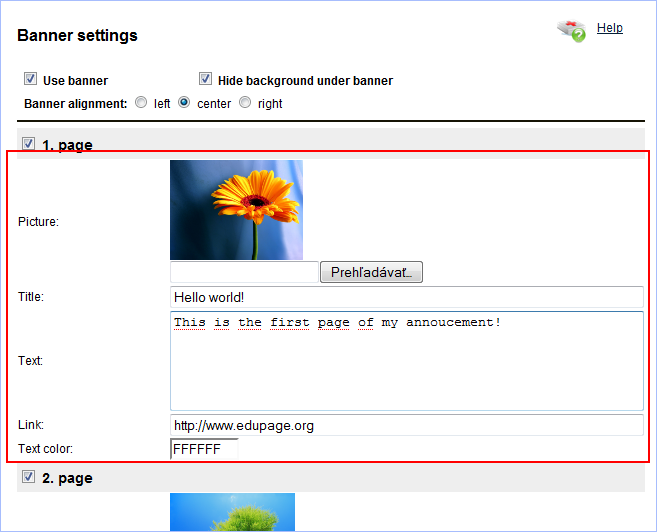Click the green tree picture for page 2
657x532 pixels.
(232, 512)
